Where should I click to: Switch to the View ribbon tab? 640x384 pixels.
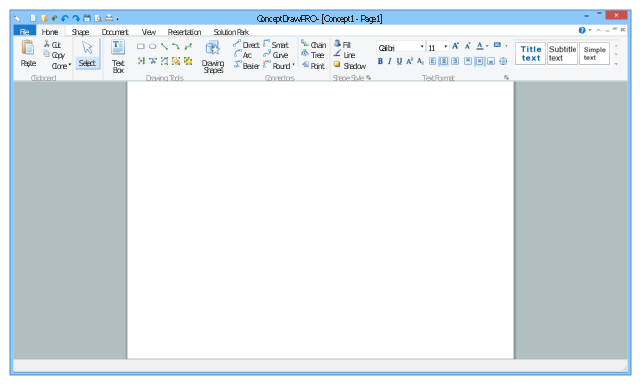coord(149,32)
